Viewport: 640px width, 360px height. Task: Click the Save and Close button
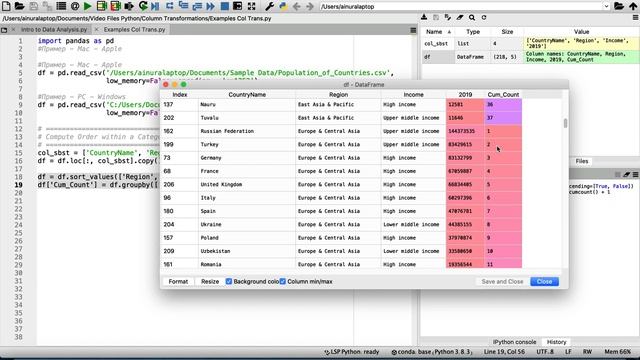502,281
